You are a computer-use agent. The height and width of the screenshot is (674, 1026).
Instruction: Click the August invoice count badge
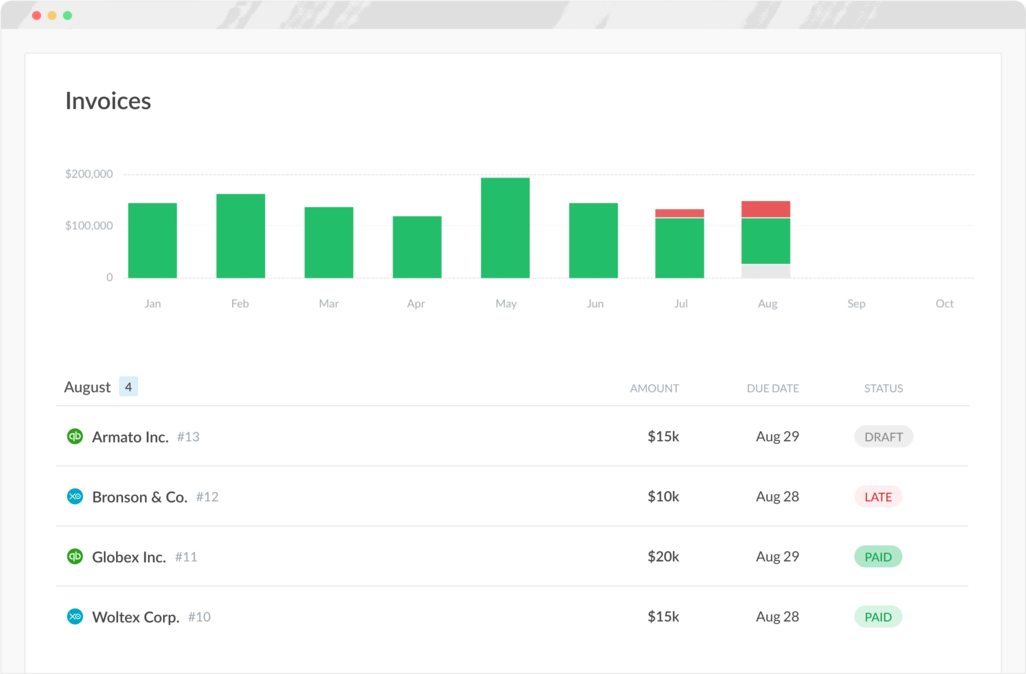pos(127,386)
